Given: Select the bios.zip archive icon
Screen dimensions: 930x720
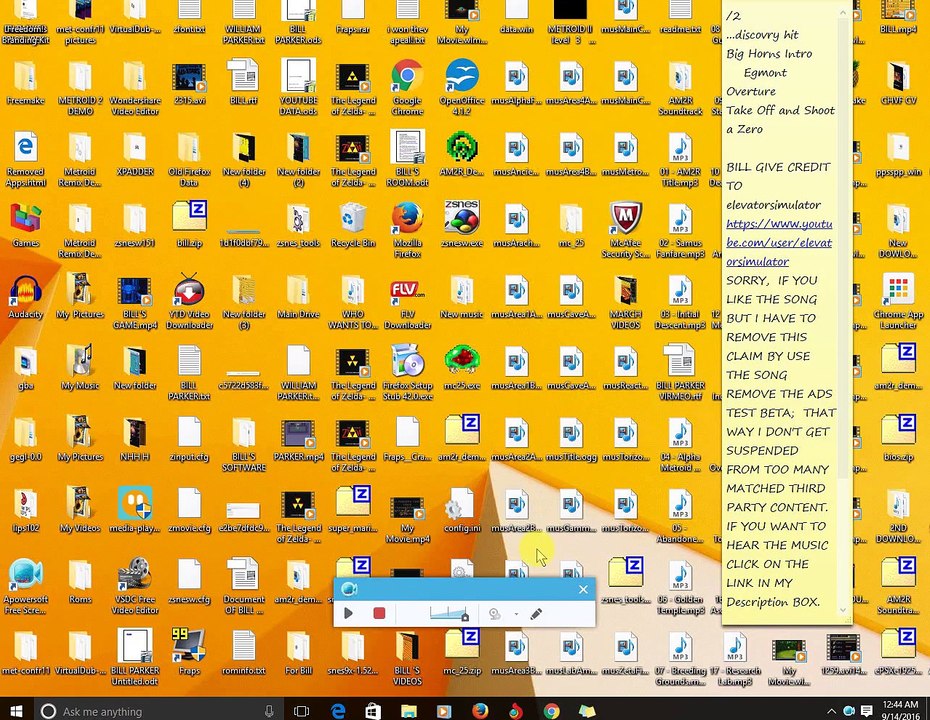Looking at the screenshot, I should point(898,438).
